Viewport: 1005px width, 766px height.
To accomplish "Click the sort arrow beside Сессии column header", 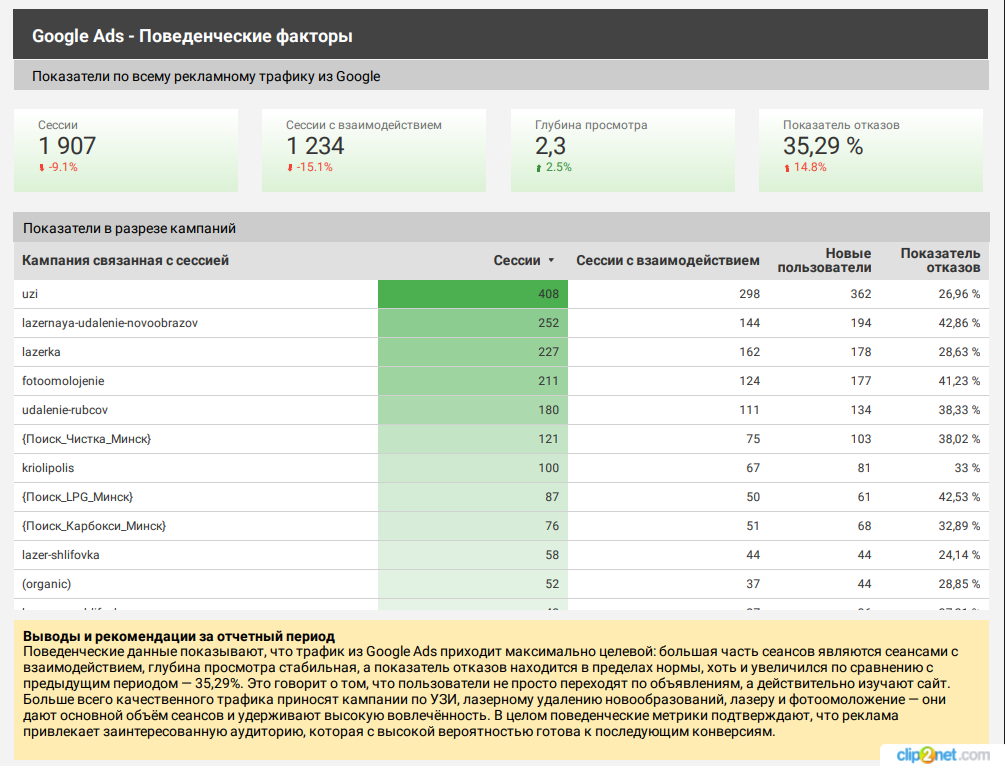I will click(x=551, y=261).
